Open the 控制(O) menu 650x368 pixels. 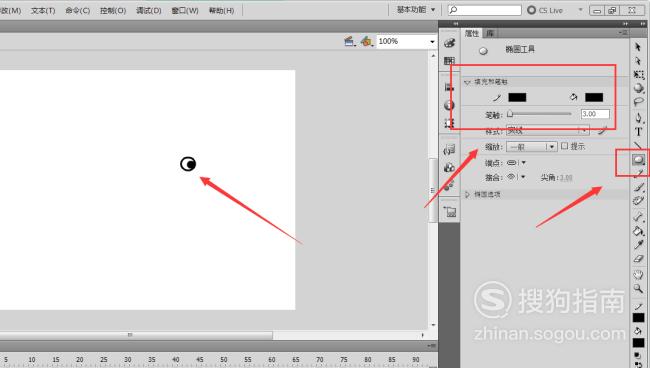[113, 10]
